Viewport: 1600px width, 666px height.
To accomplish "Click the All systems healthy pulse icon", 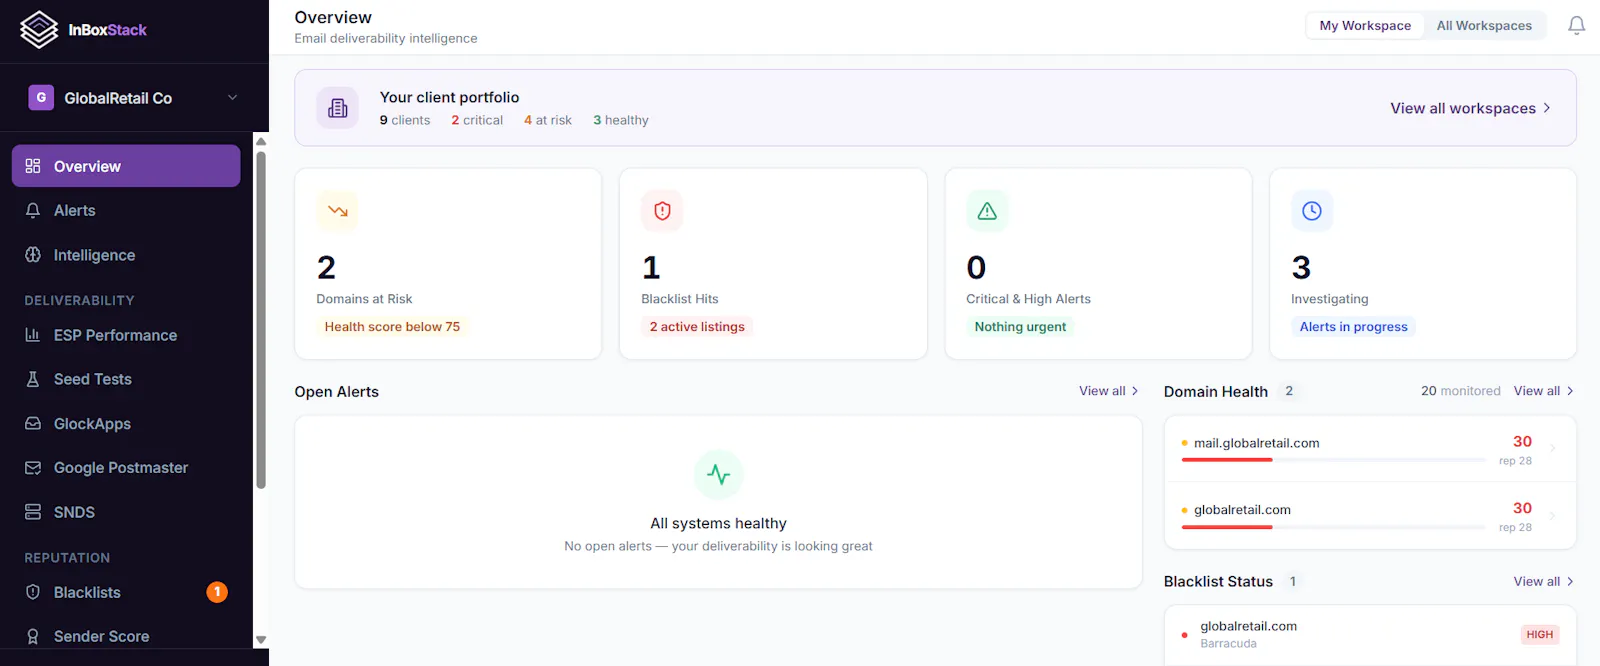I will pyautogui.click(x=719, y=474).
